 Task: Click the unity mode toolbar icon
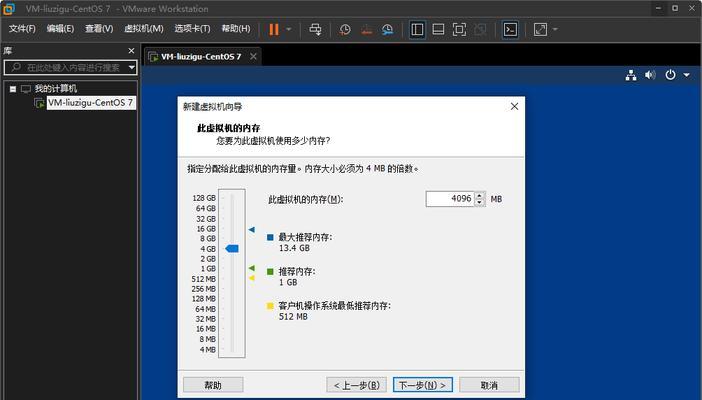480,30
